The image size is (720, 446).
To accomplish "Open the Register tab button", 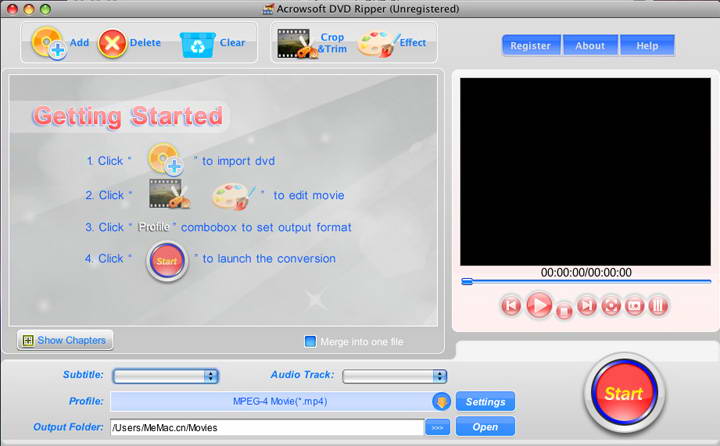I will point(531,45).
